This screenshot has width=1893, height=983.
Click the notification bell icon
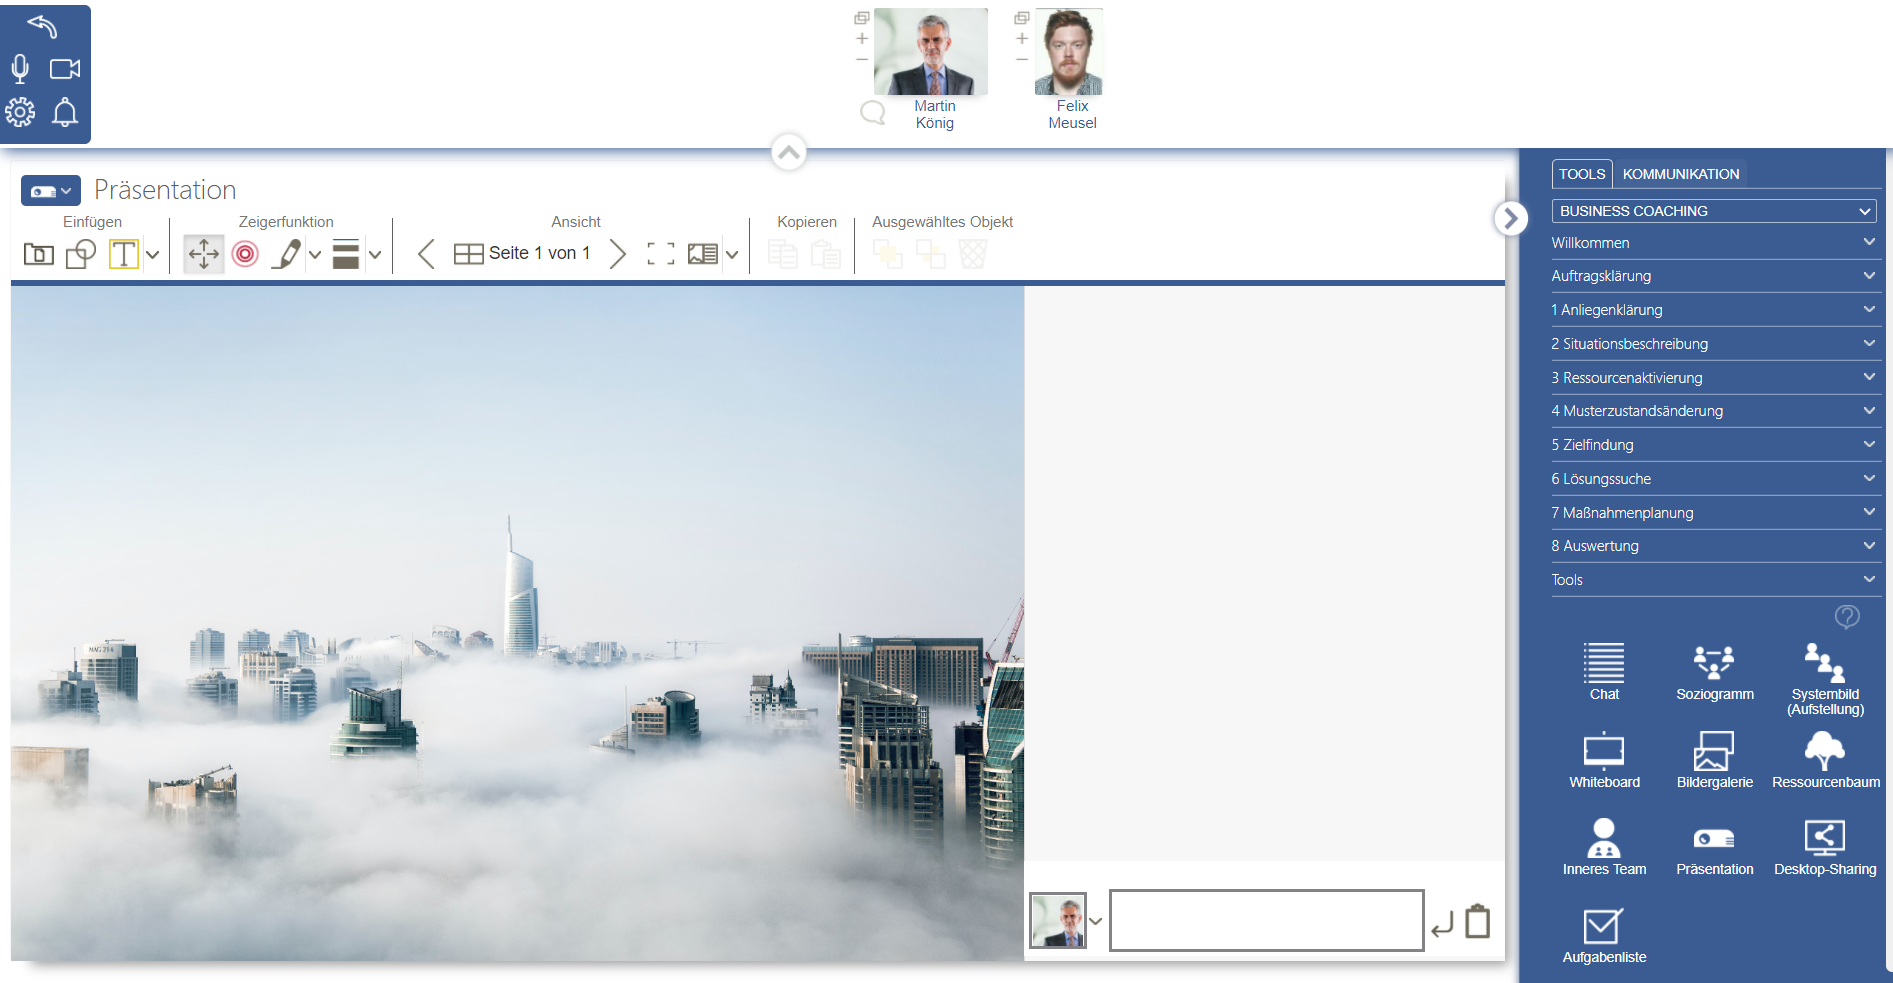[65, 112]
